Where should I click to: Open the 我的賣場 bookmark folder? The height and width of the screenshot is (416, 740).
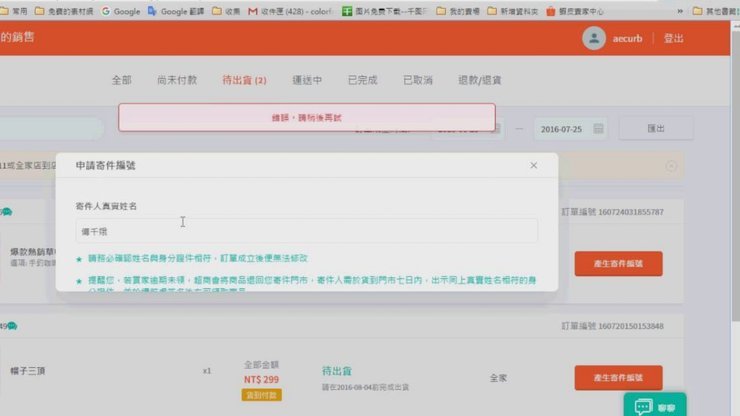[457, 11]
